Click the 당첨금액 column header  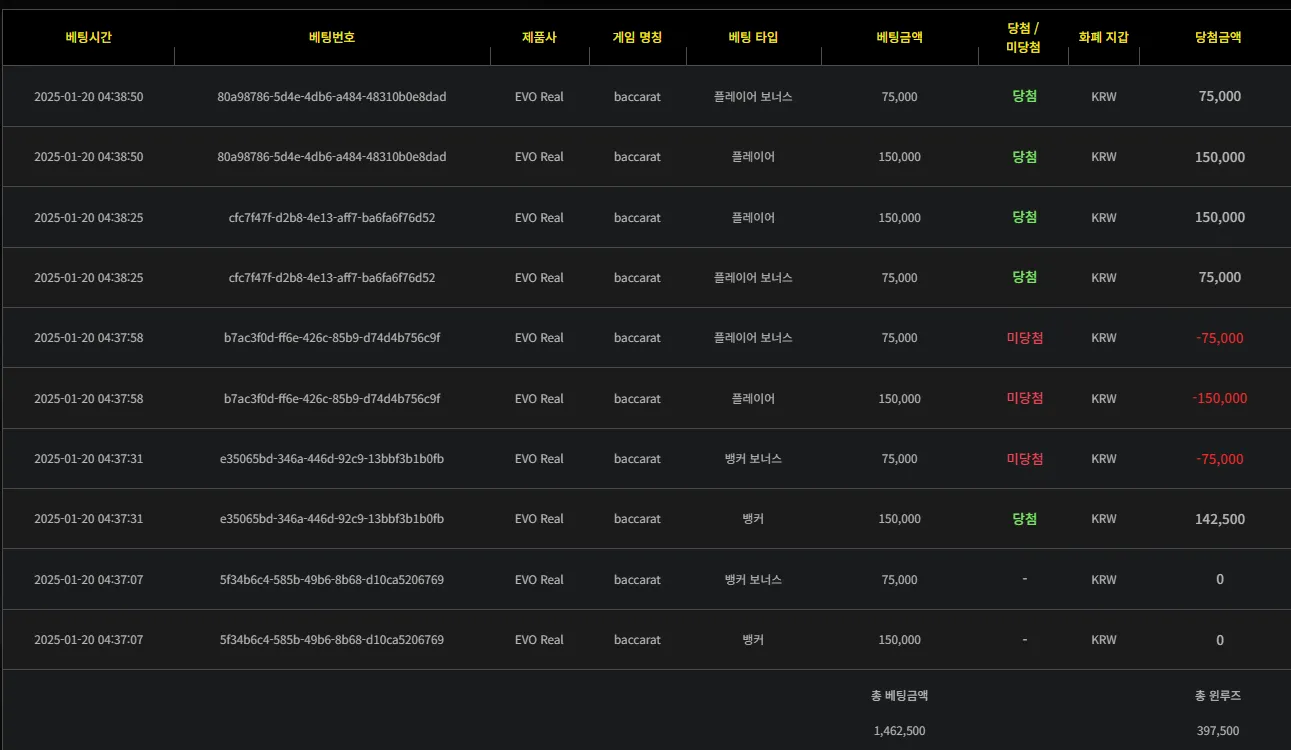1218,37
